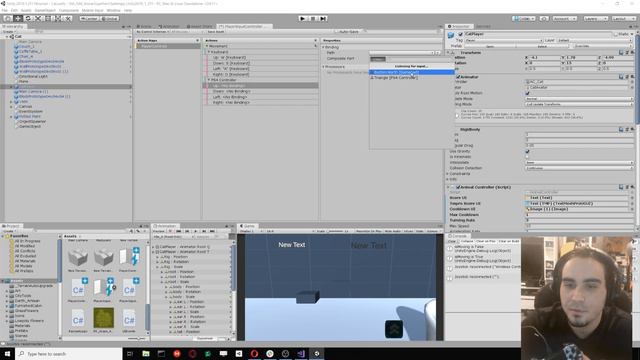The width and height of the screenshot is (640, 360).
Task: Open Task View on taskbar
Action: [130, 353]
